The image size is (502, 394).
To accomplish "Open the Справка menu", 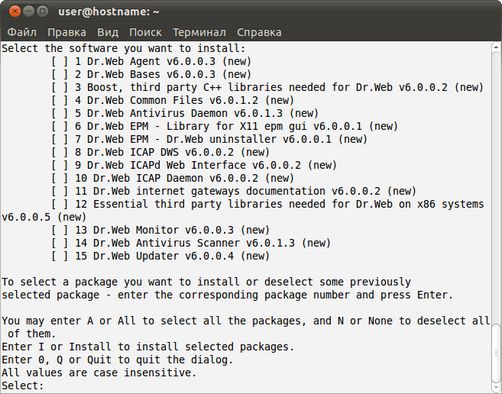I will point(259,32).
